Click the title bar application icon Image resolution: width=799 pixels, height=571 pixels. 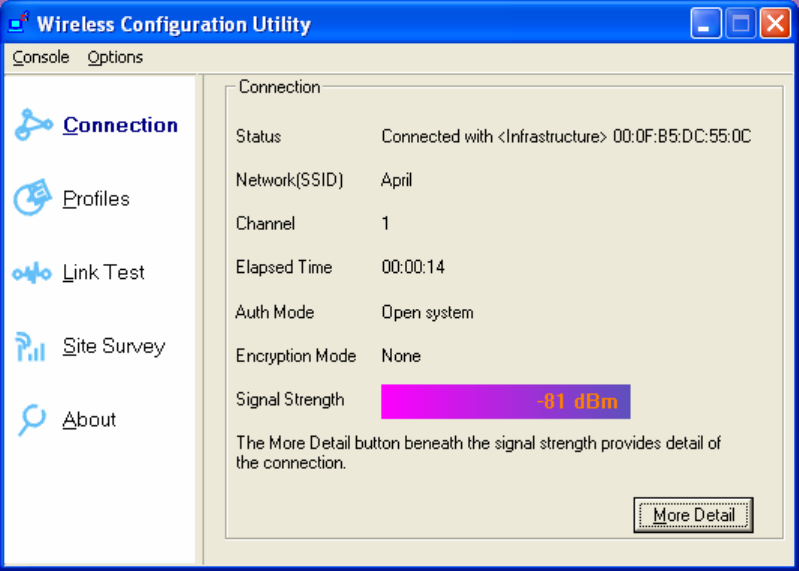pos(19,23)
